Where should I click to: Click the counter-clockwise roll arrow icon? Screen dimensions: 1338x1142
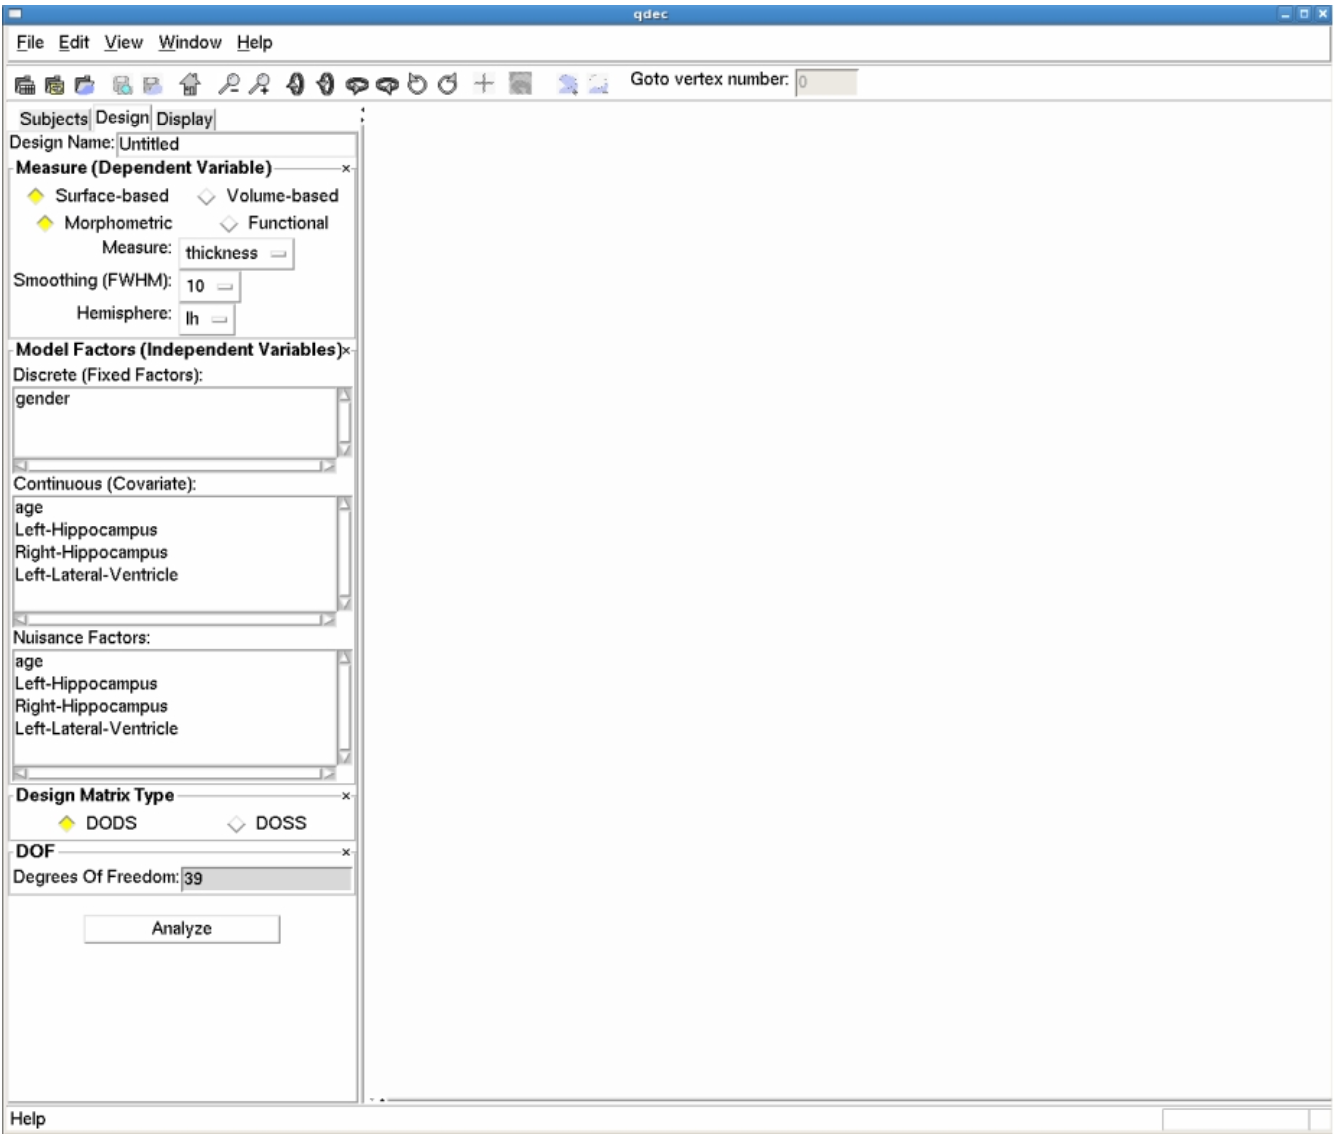[x=417, y=84]
